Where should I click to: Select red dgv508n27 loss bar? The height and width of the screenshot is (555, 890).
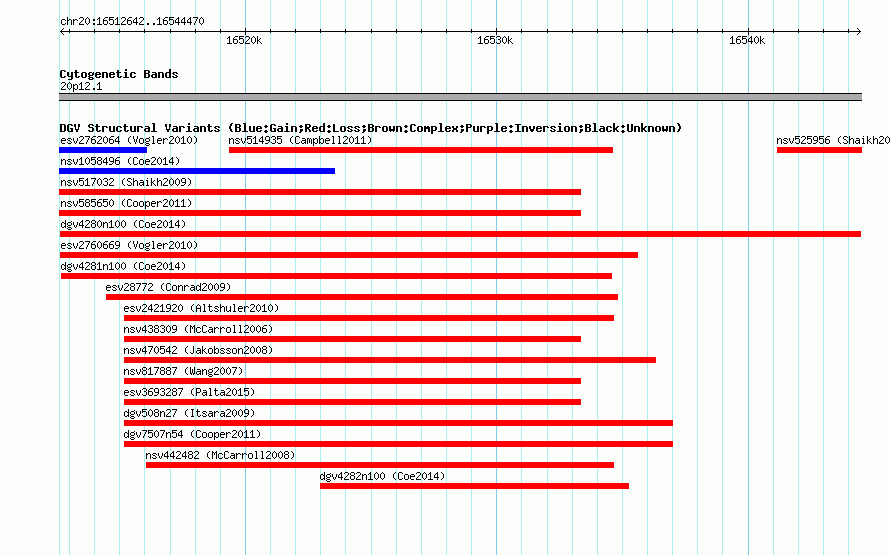click(x=398, y=423)
